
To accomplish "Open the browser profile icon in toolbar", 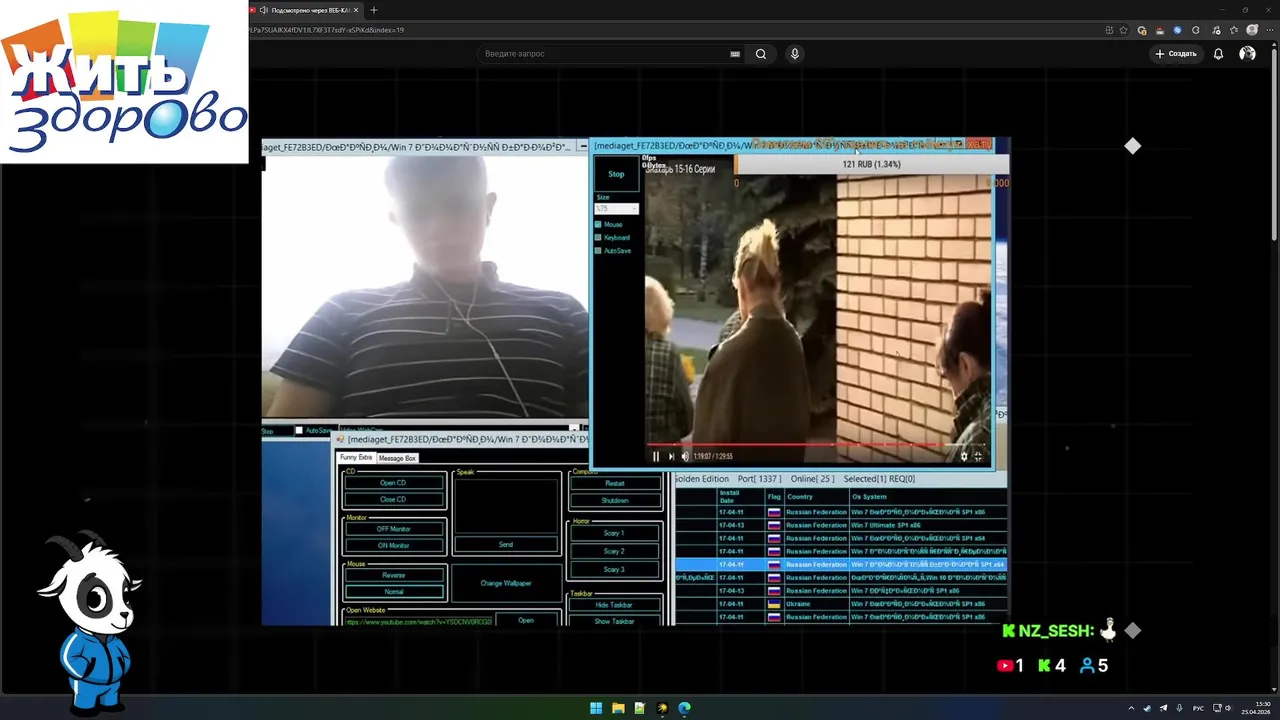I will pyautogui.click(x=1252, y=30).
